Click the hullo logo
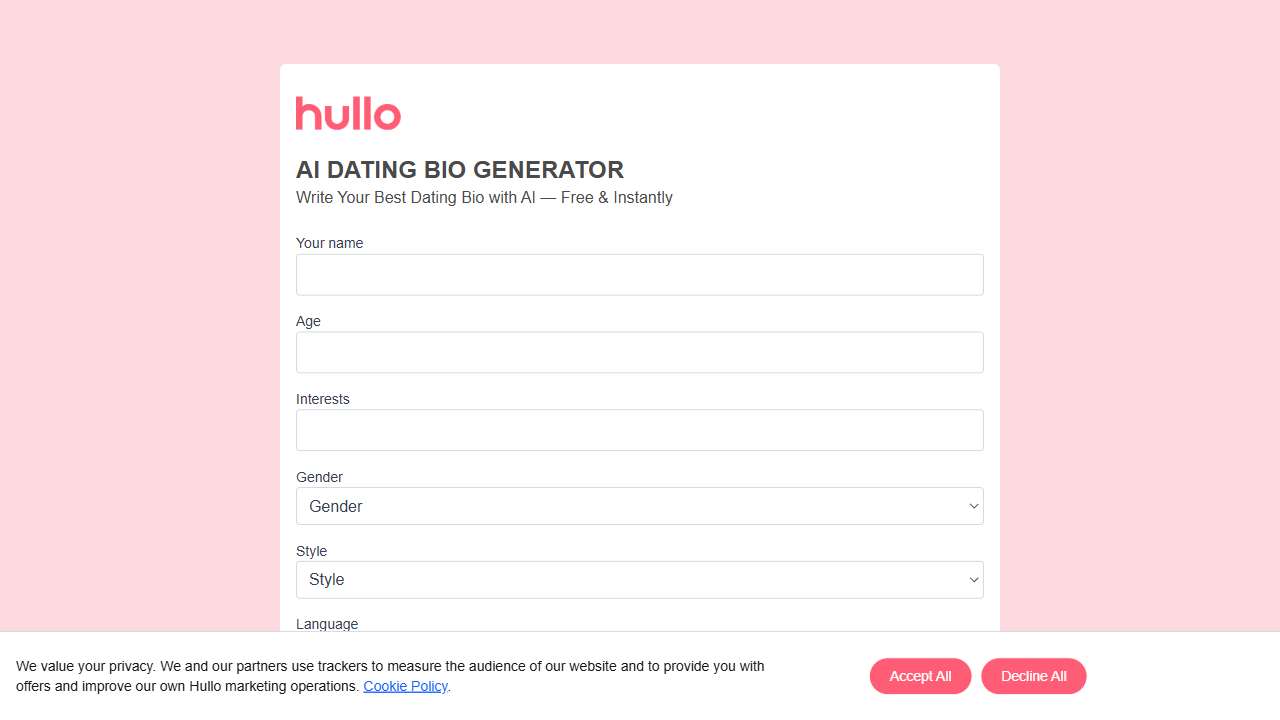Screen dimensions: 1280x720 coord(348,113)
